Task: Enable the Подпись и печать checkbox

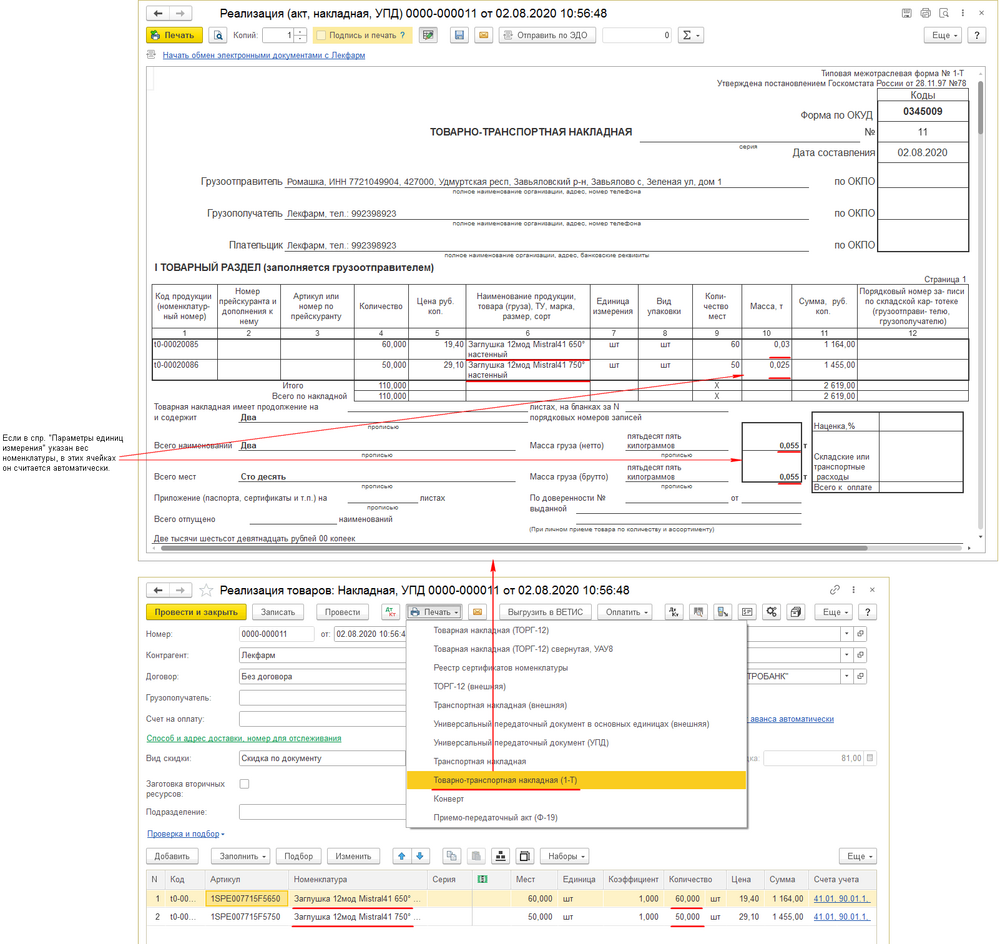Action: 321,35
